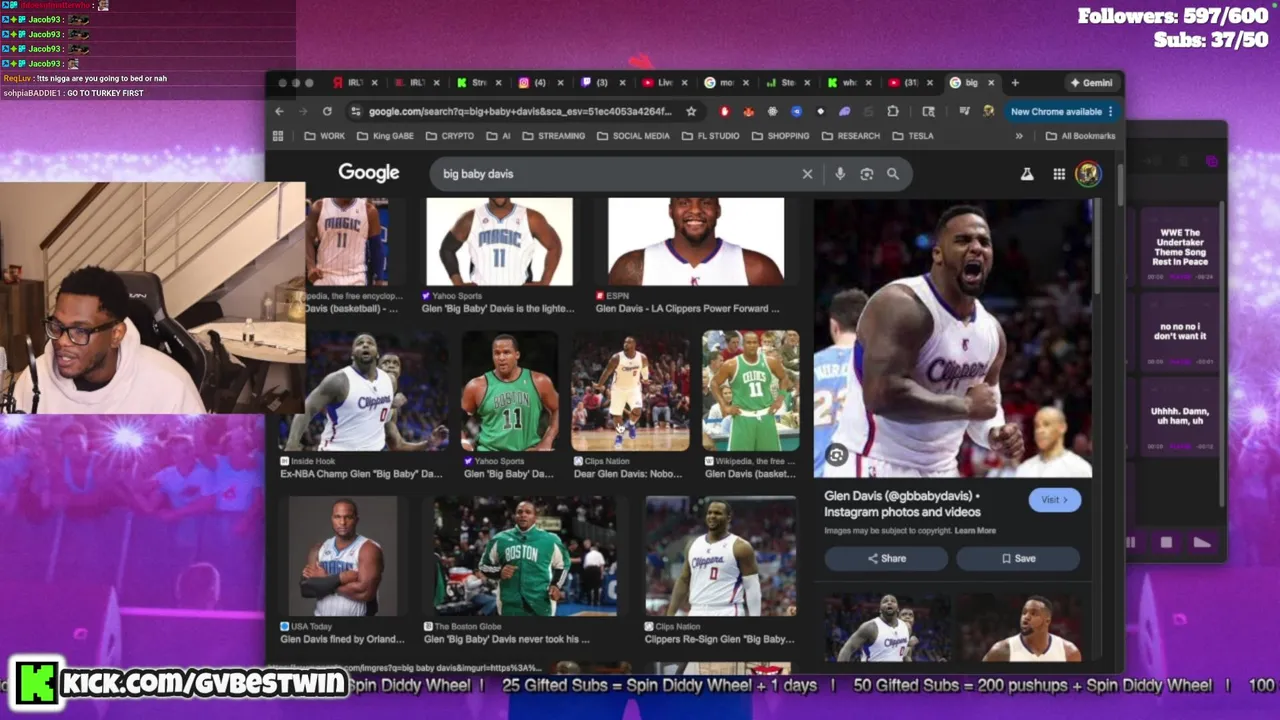Screen dimensions: 1280x720
Task: Open a new browser tab
Action: click(x=1015, y=83)
